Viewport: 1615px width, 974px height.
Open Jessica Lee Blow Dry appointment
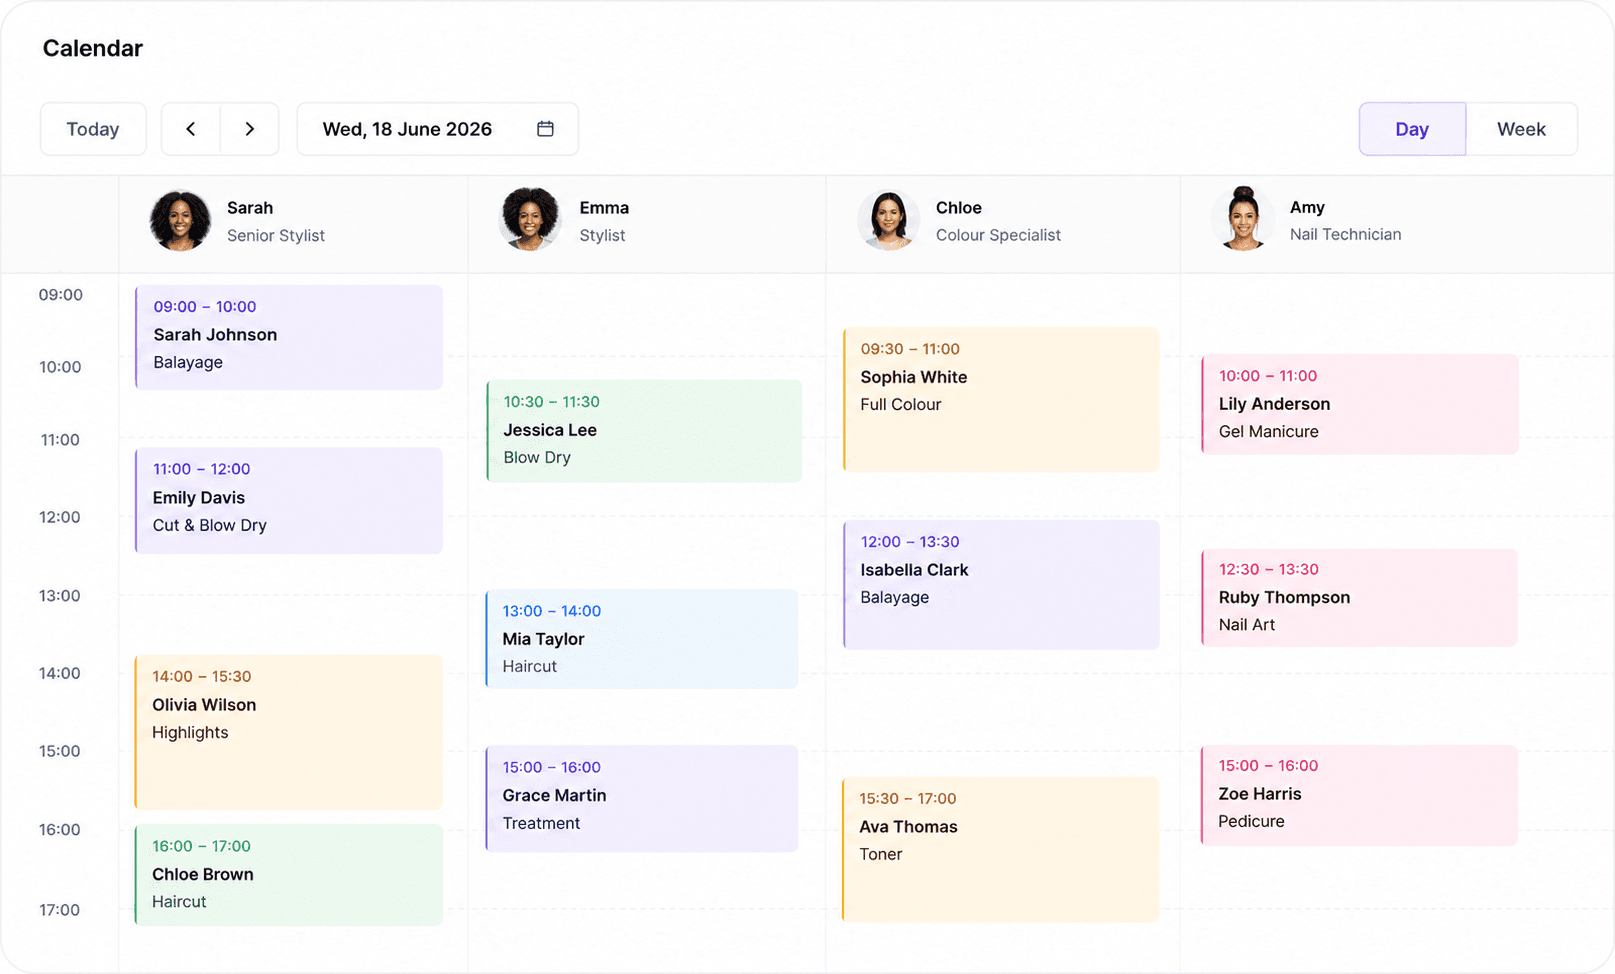[x=644, y=431]
